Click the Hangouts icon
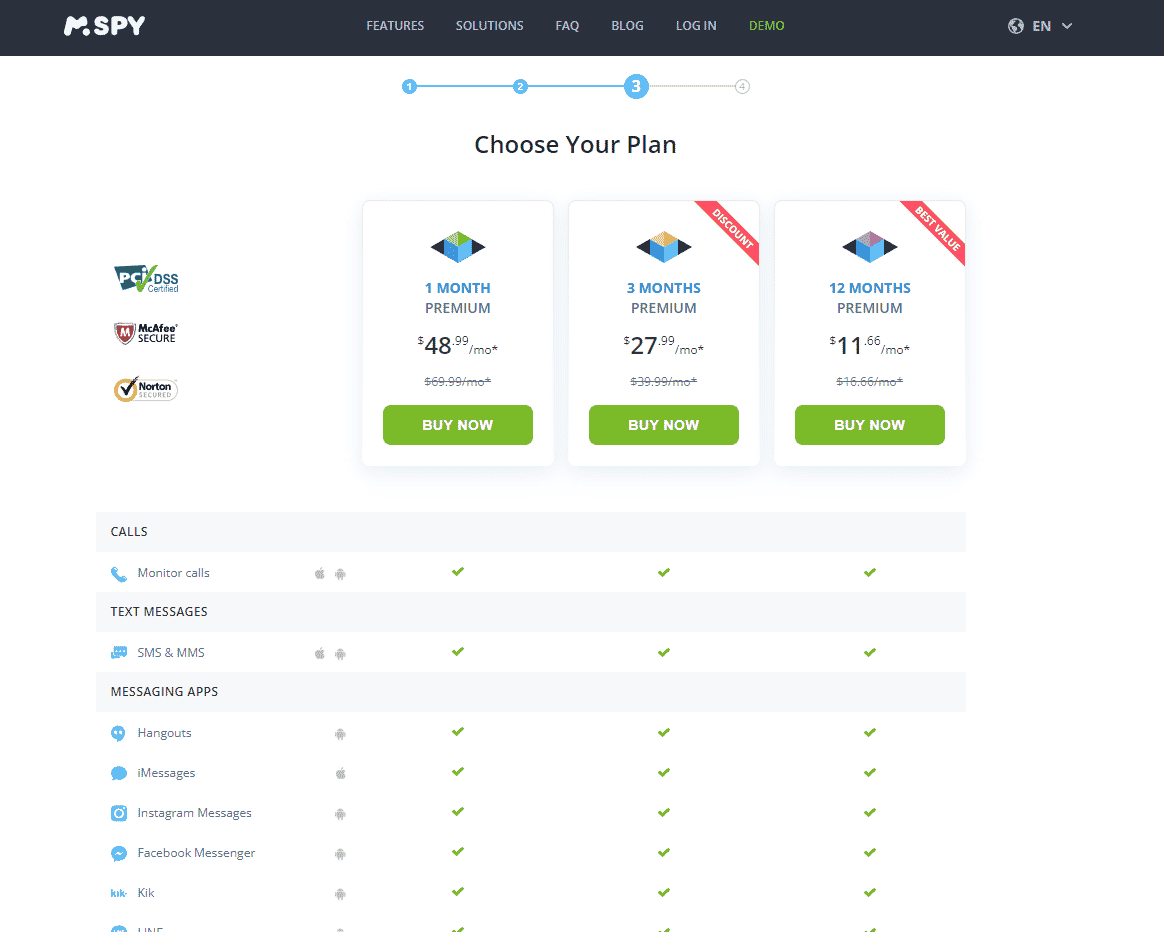Viewport: 1164px width, 932px height. click(118, 734)
